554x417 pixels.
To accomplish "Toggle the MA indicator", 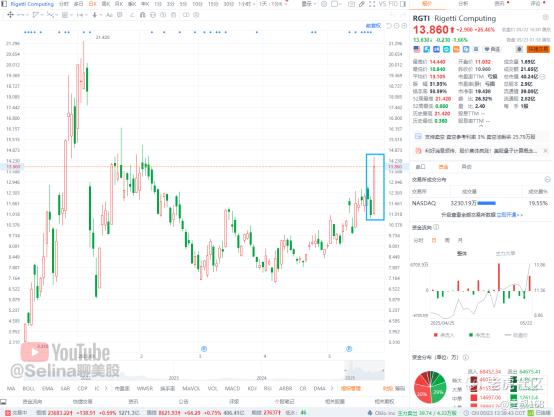I will (x=11, y=388).
